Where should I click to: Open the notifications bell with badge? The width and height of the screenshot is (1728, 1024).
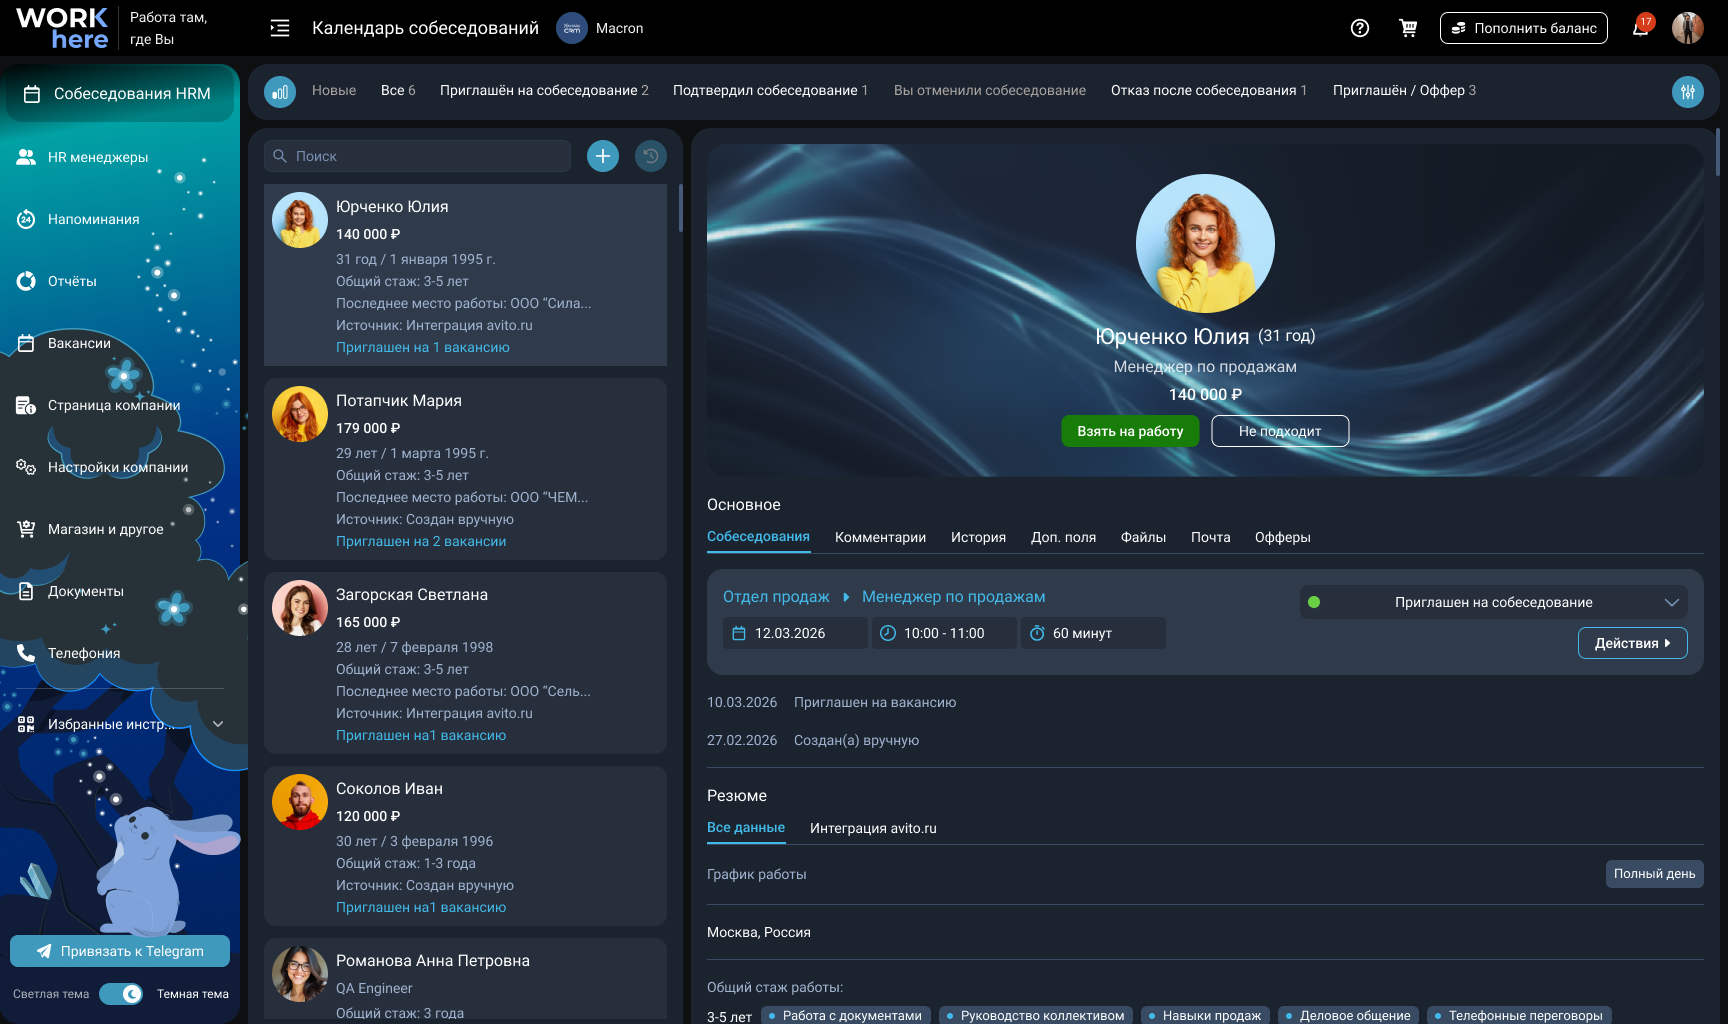tap(1641, 26)
